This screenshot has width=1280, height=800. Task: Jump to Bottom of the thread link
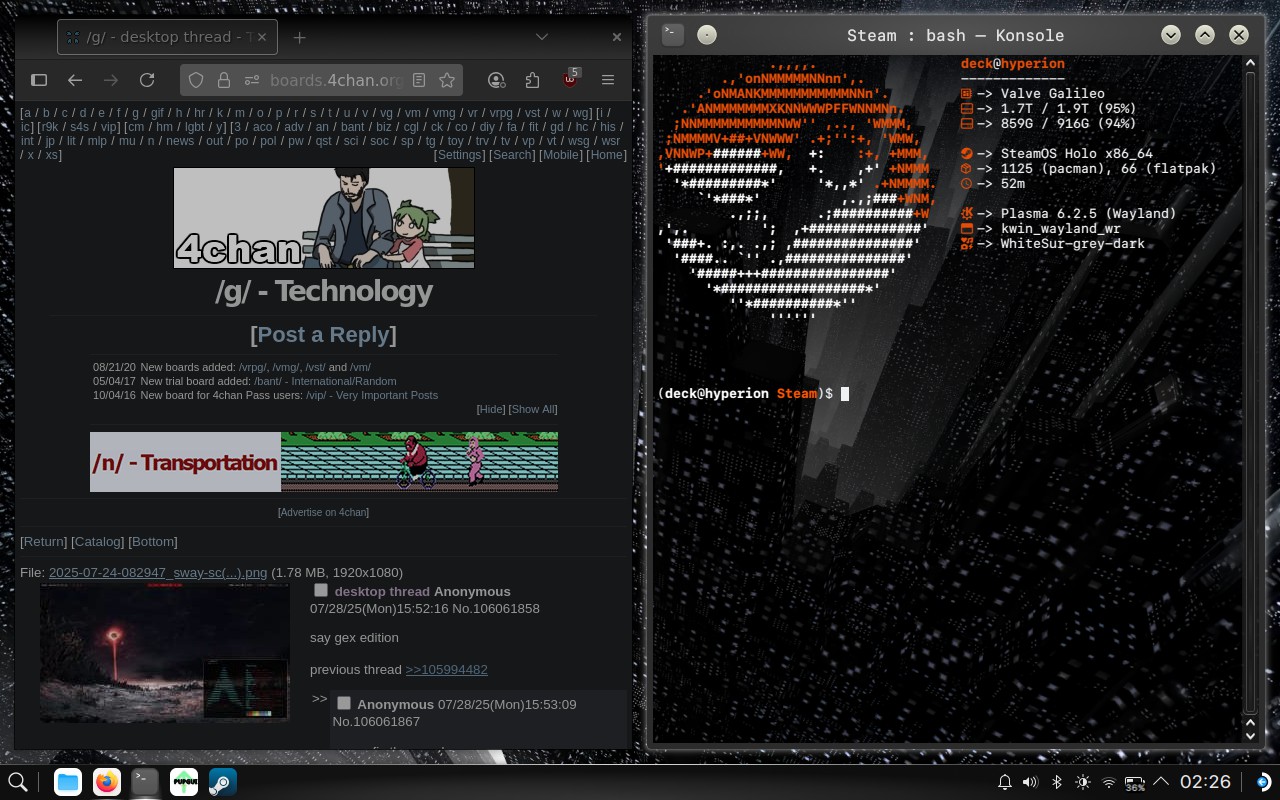154,541
